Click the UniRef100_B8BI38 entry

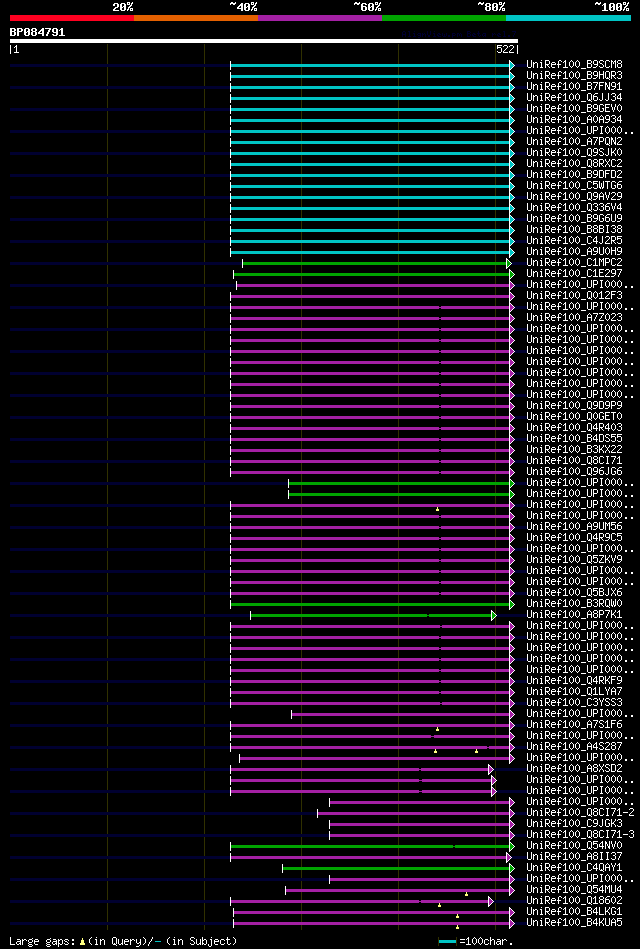pos(574,230)
